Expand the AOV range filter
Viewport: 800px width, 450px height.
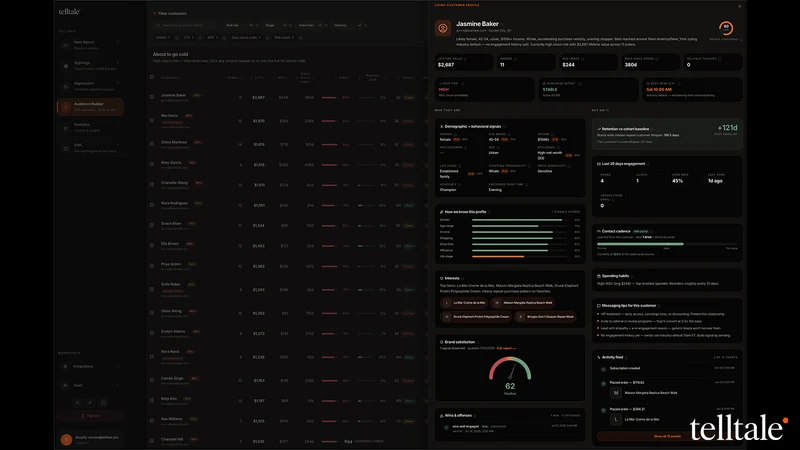click(212, 37)
